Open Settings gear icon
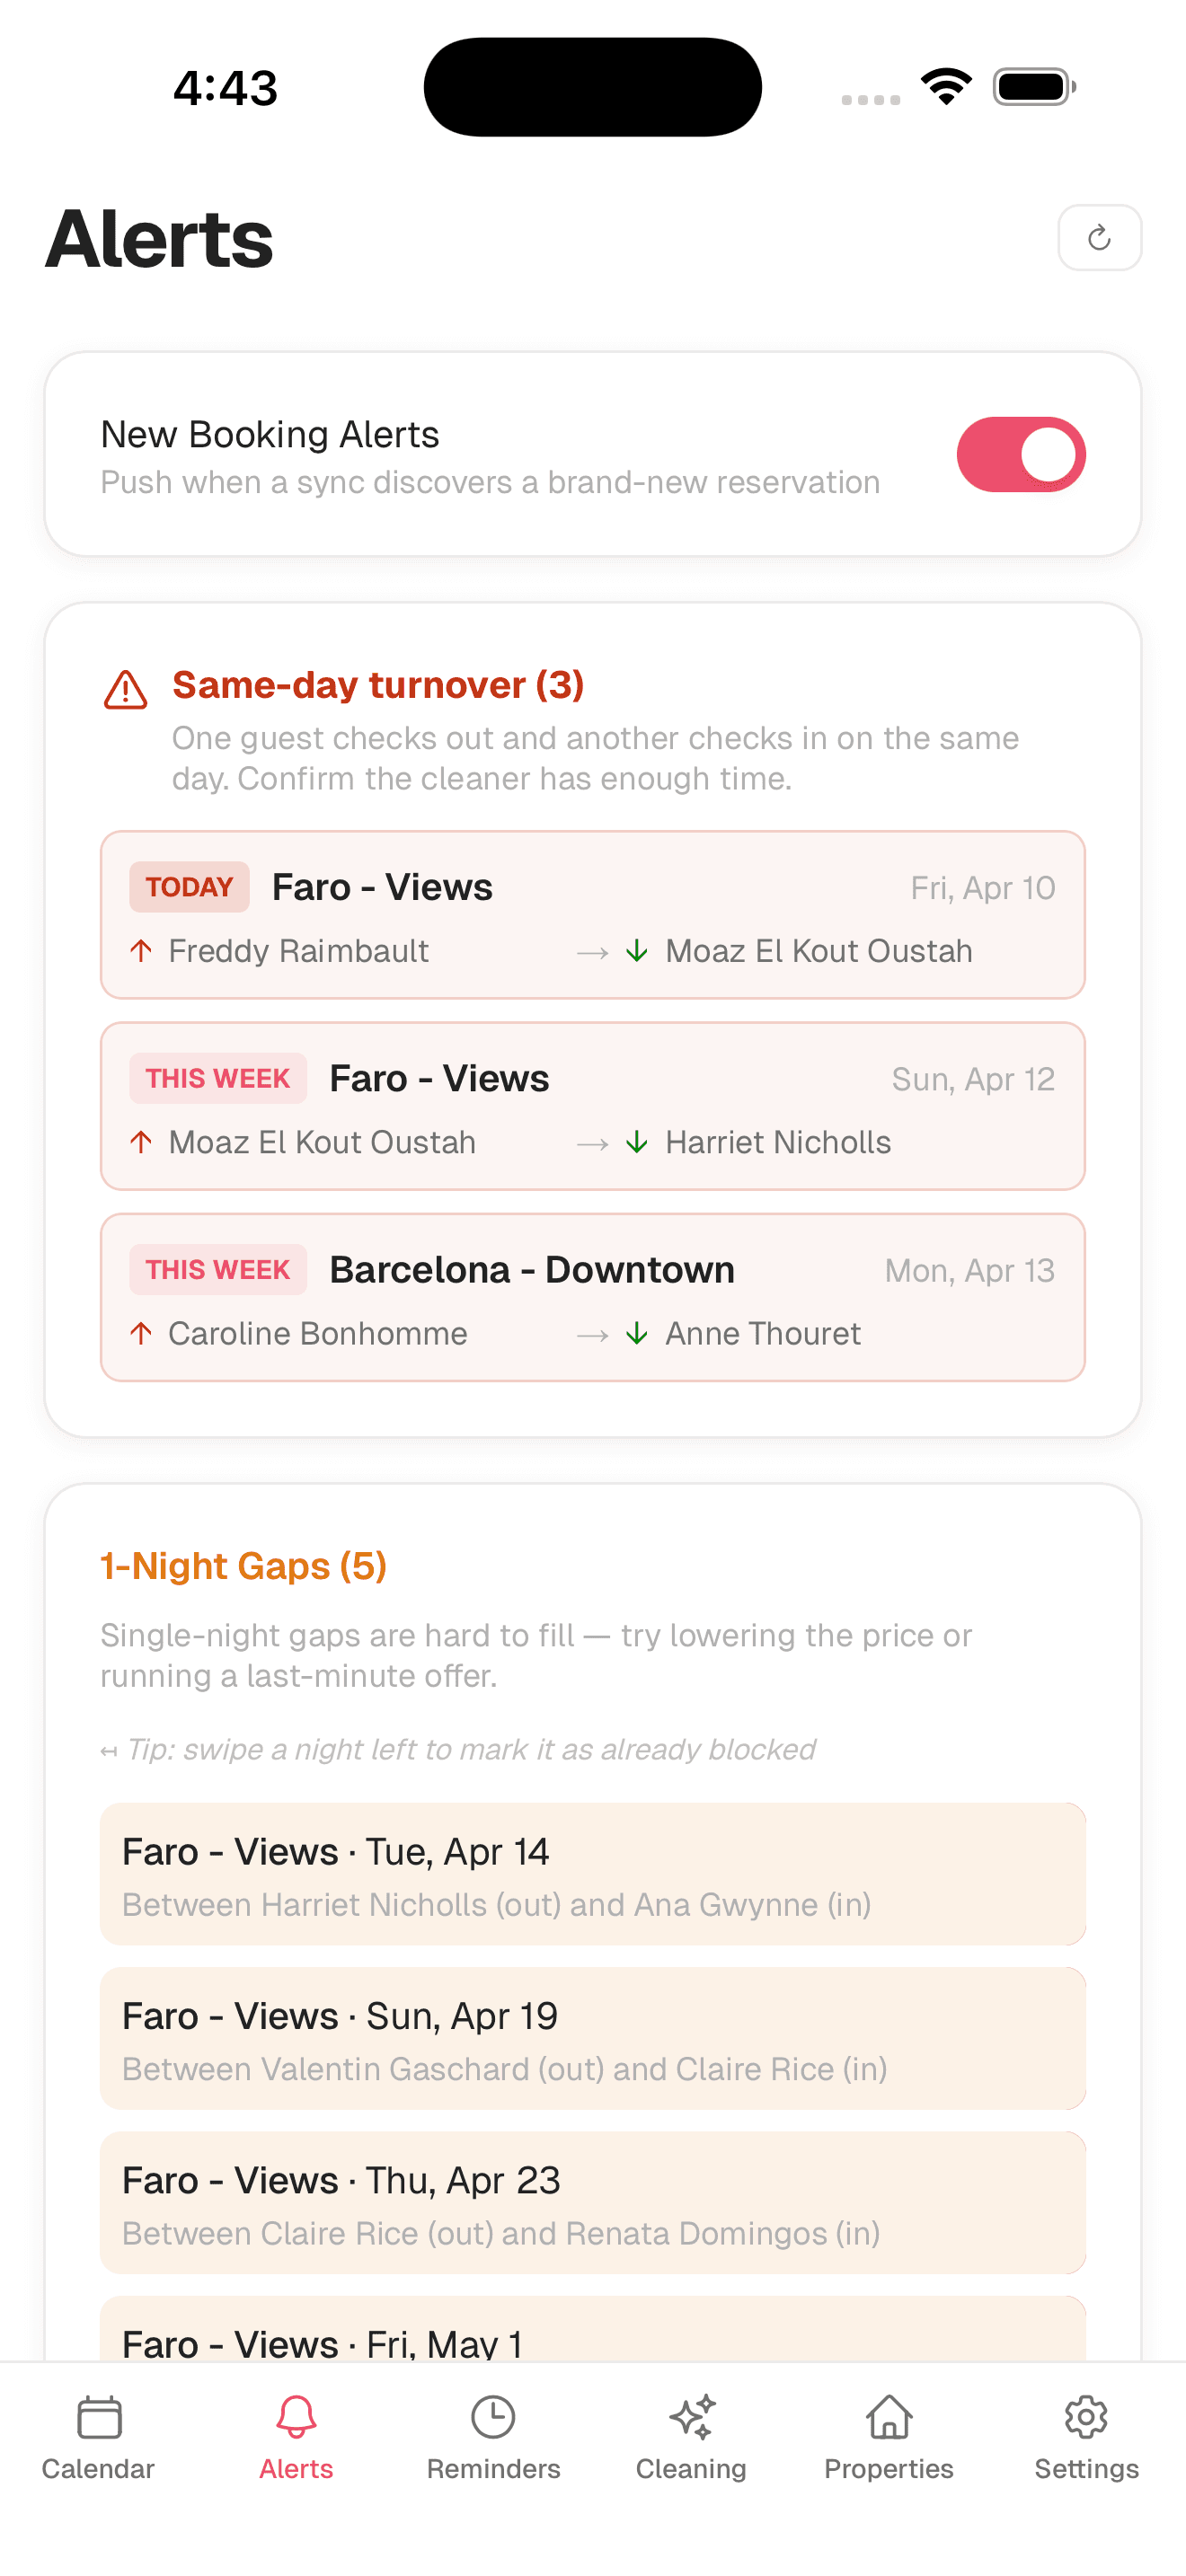The width and height of the screenshot is (1186, 2576). coord(1086,2418)
